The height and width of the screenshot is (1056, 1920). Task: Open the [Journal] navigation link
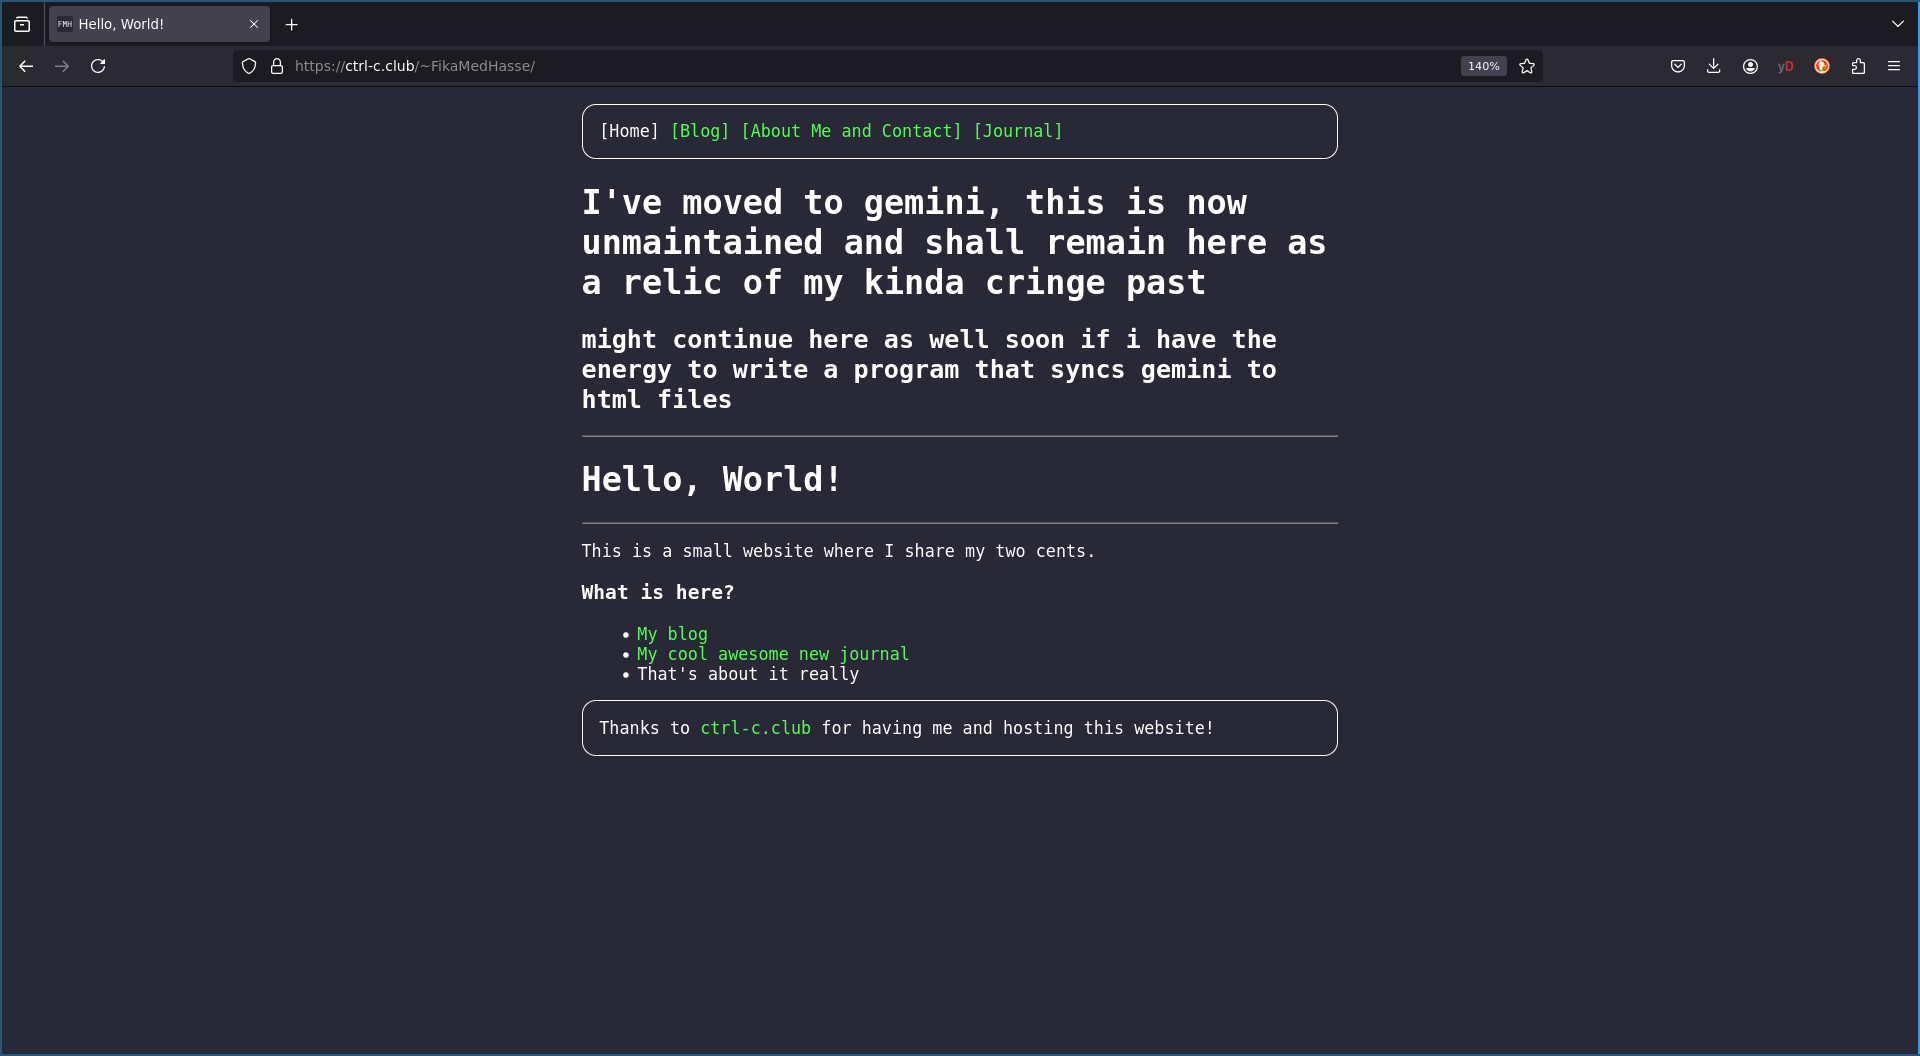pos(1017,131)
